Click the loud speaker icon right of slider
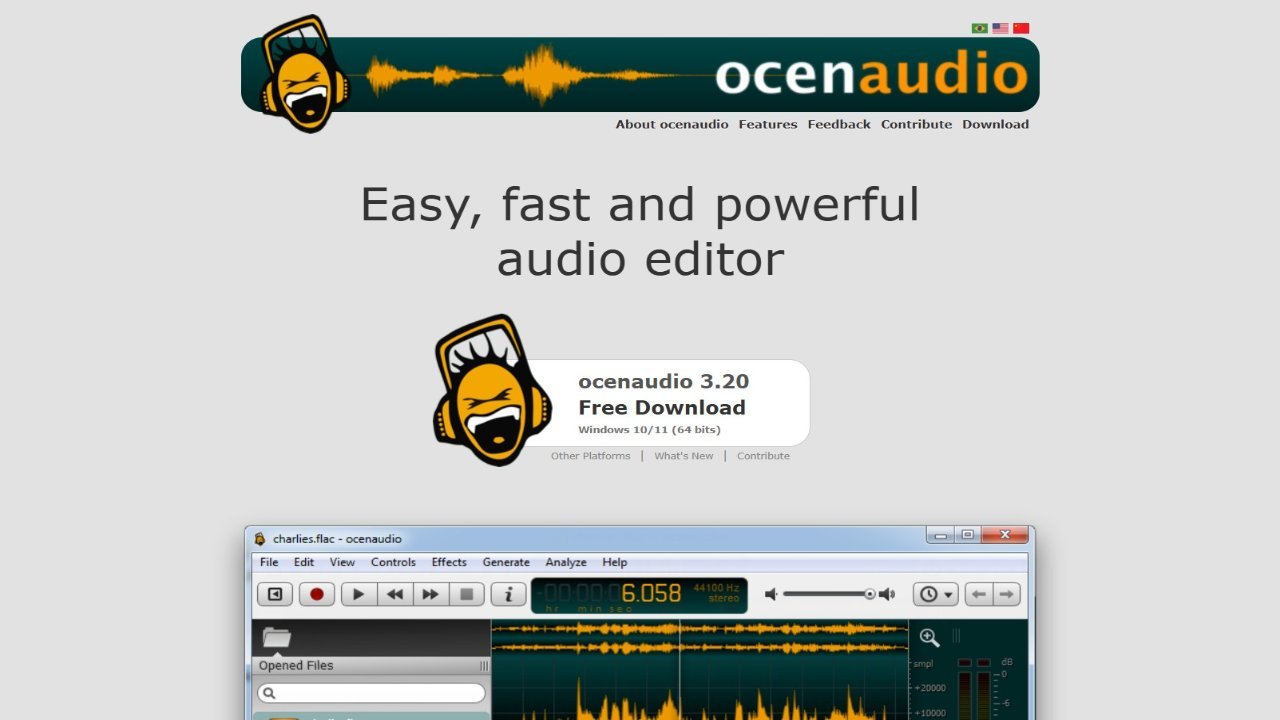This screenshot has height=720, width=1280. 887,594
